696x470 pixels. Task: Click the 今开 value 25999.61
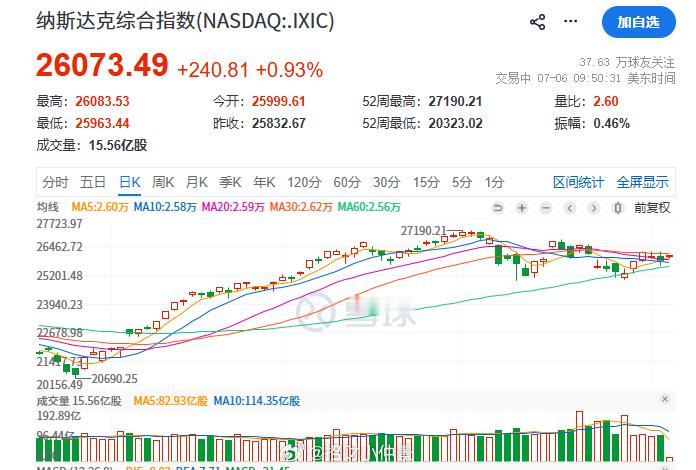[279, 101]
